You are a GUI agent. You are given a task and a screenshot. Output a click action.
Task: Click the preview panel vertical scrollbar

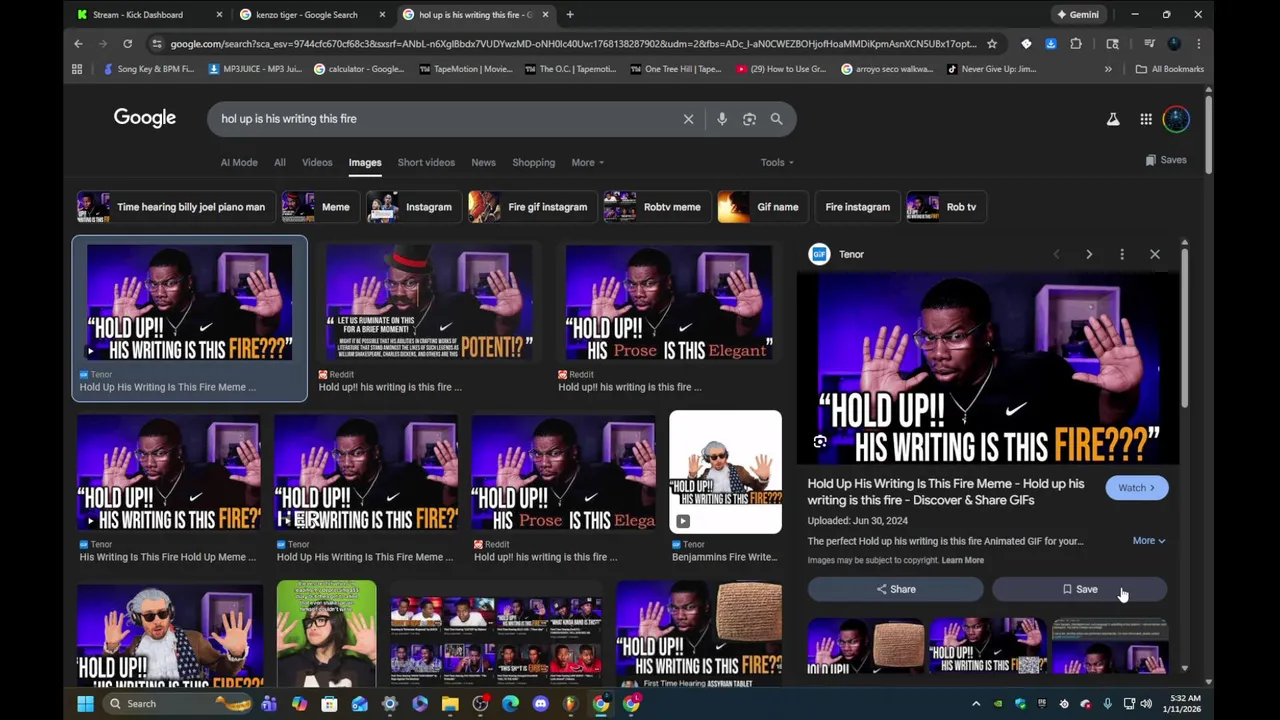pos(1184,330)
